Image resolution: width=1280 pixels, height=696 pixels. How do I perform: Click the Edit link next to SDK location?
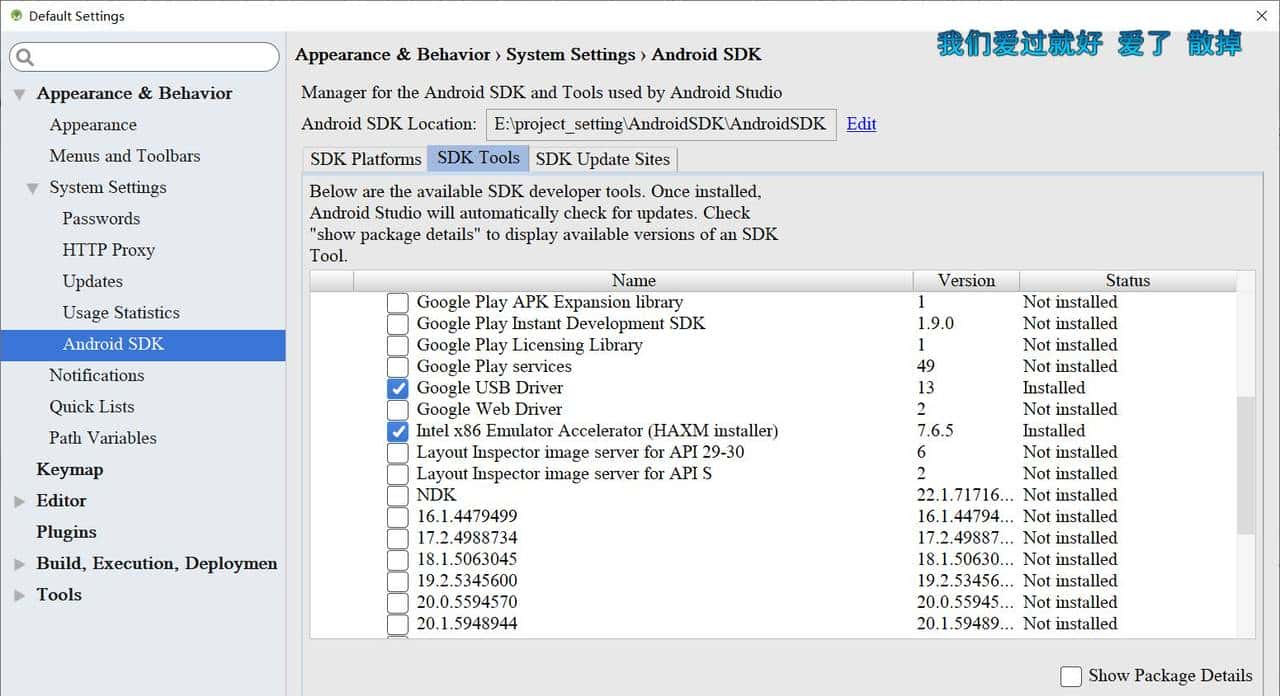tap(860, 124)
